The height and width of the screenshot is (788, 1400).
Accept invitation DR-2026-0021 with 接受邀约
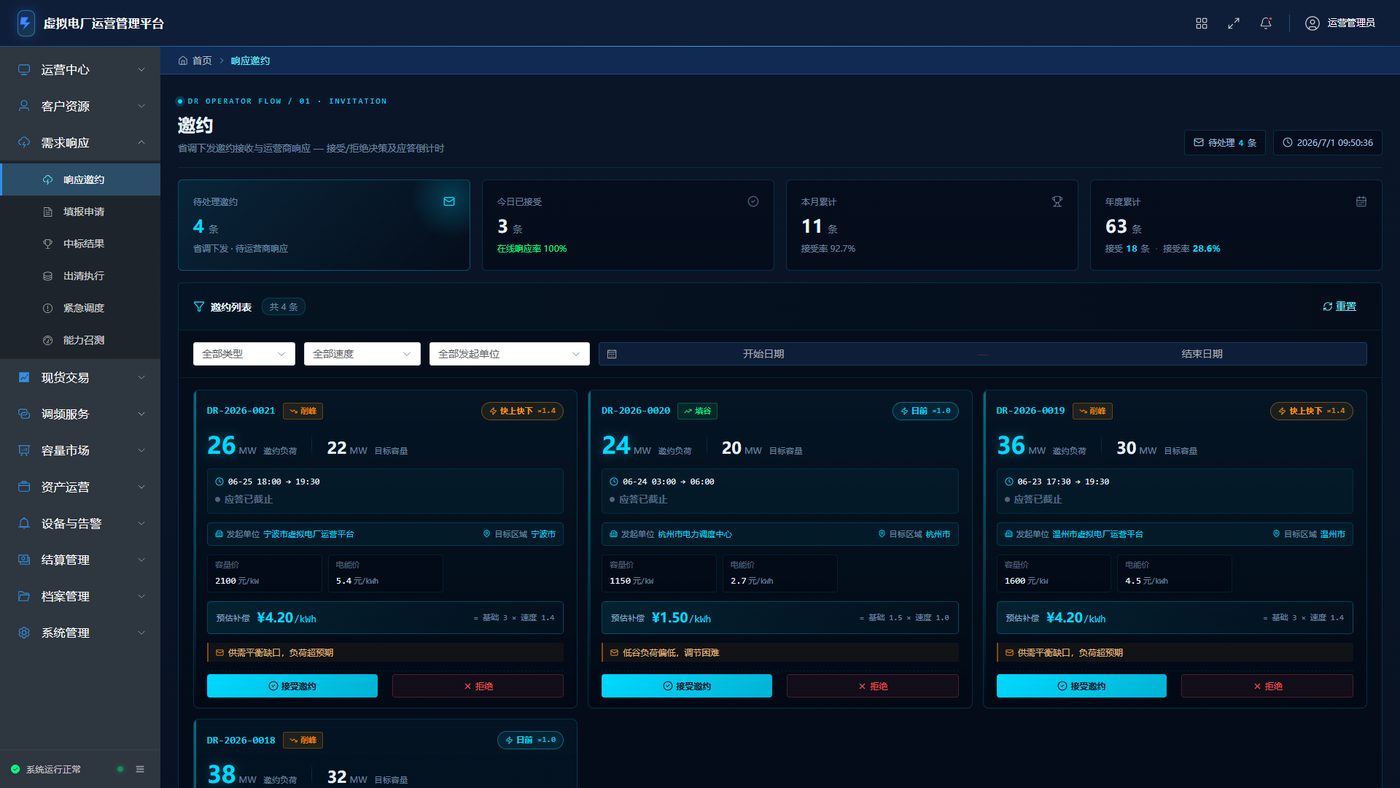pyautogui.click(x=292, y=686)
